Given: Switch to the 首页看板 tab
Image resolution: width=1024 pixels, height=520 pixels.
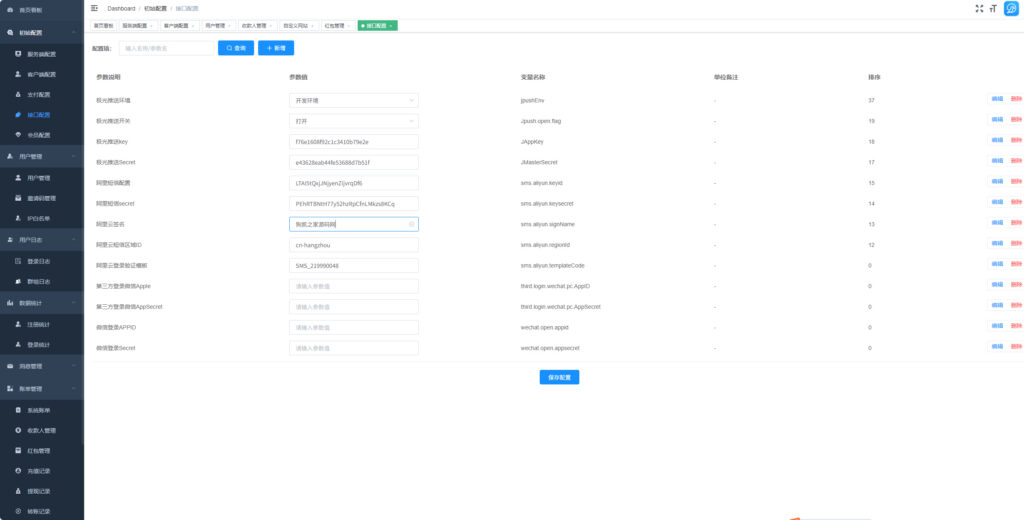Looking at the screenshot, I should [103, 26].
